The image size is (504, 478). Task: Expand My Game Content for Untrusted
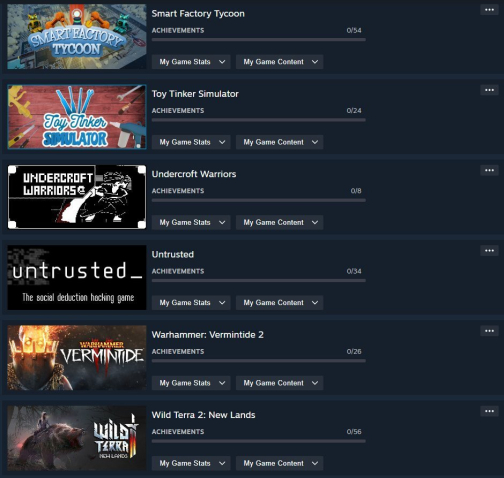pos(279,303)
